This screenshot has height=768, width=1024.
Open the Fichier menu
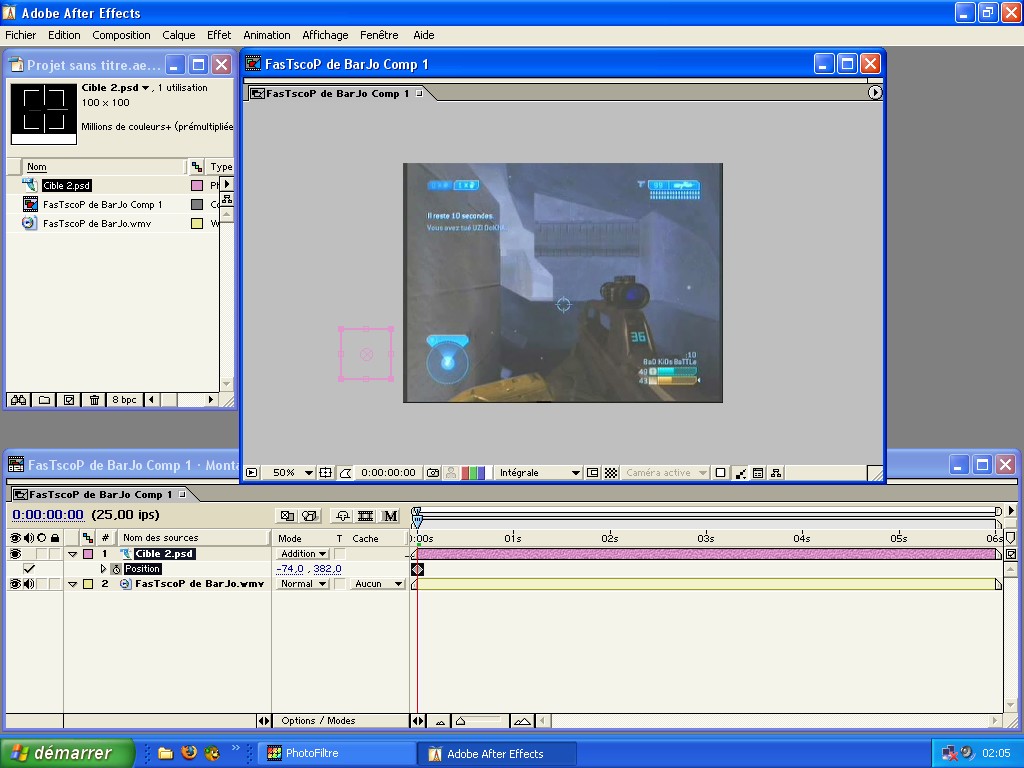21,35
